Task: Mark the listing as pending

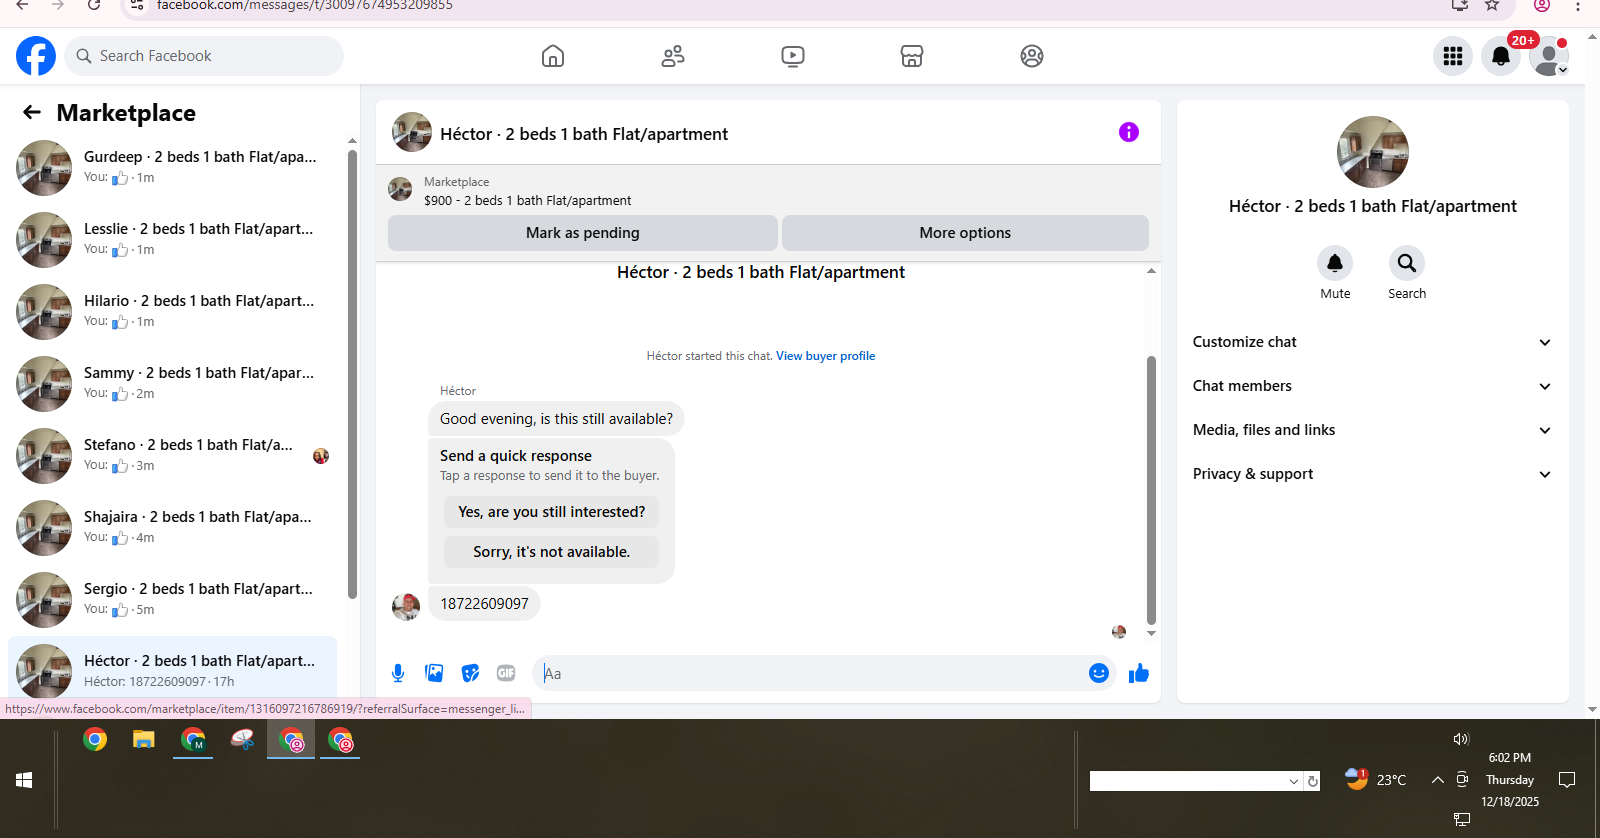Action: (583, 233)
